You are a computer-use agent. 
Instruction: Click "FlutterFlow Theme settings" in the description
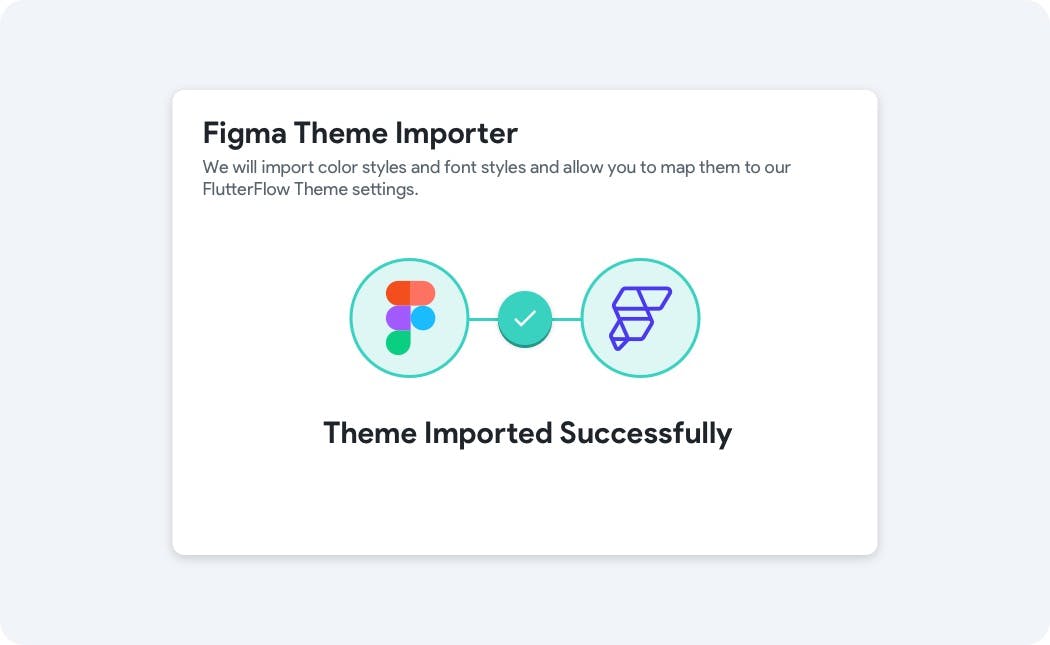309,189
